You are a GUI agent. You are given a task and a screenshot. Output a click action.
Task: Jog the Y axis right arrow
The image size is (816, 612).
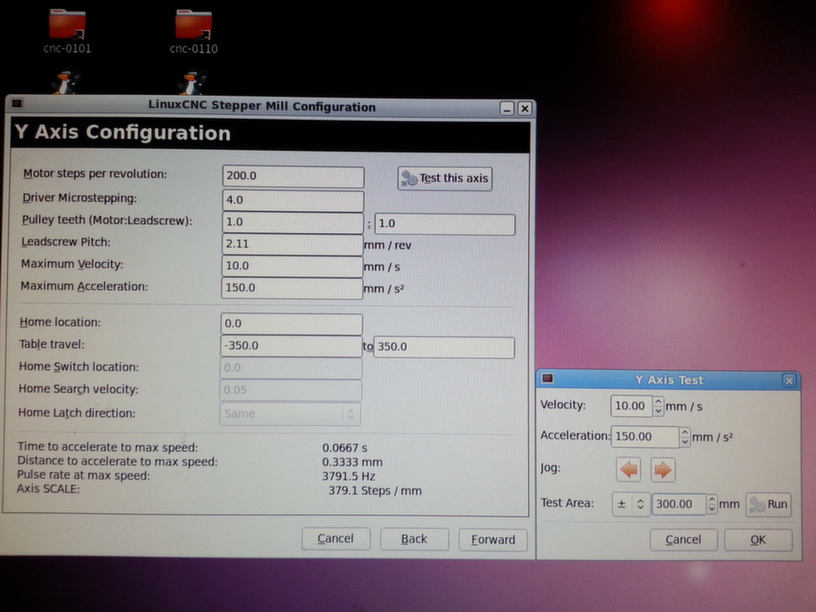[662, 470]
